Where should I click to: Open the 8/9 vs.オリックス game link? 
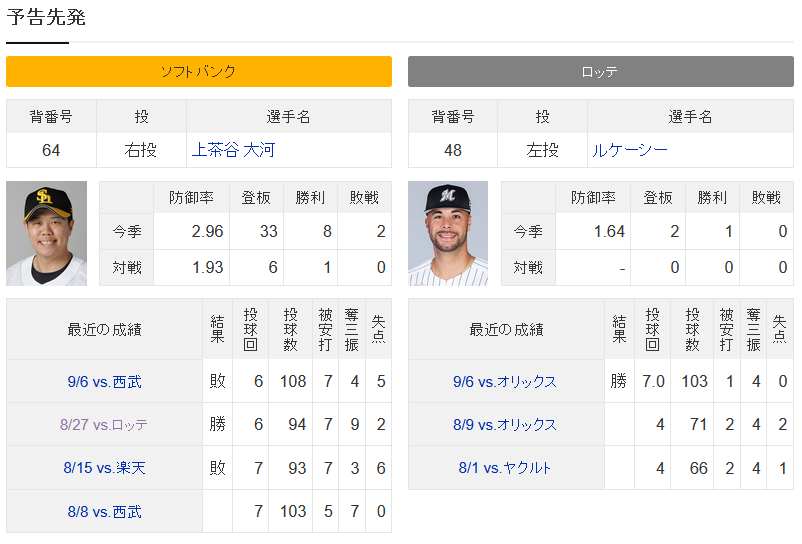(x=505, y=424)
